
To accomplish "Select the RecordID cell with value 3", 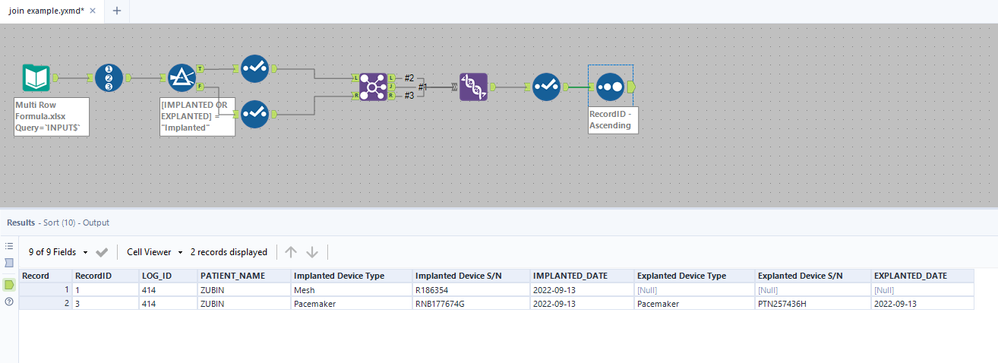I will pos(106,304).
